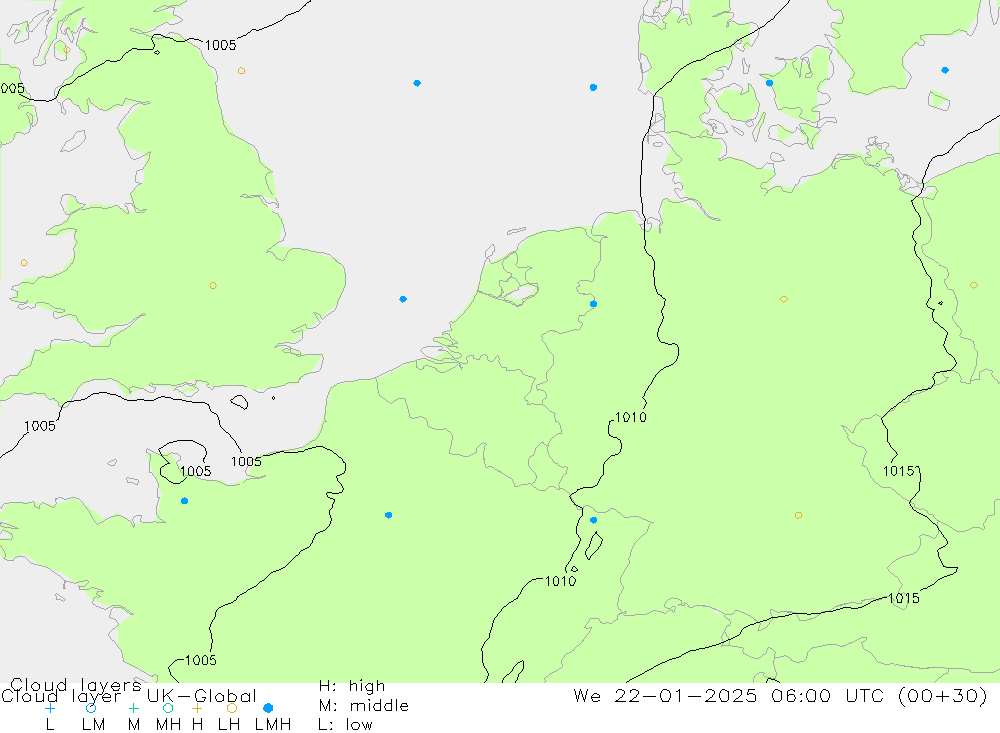Click the 'UK-Global' model label
Screen dimensions: 1000x733
[x=202, y=696]
